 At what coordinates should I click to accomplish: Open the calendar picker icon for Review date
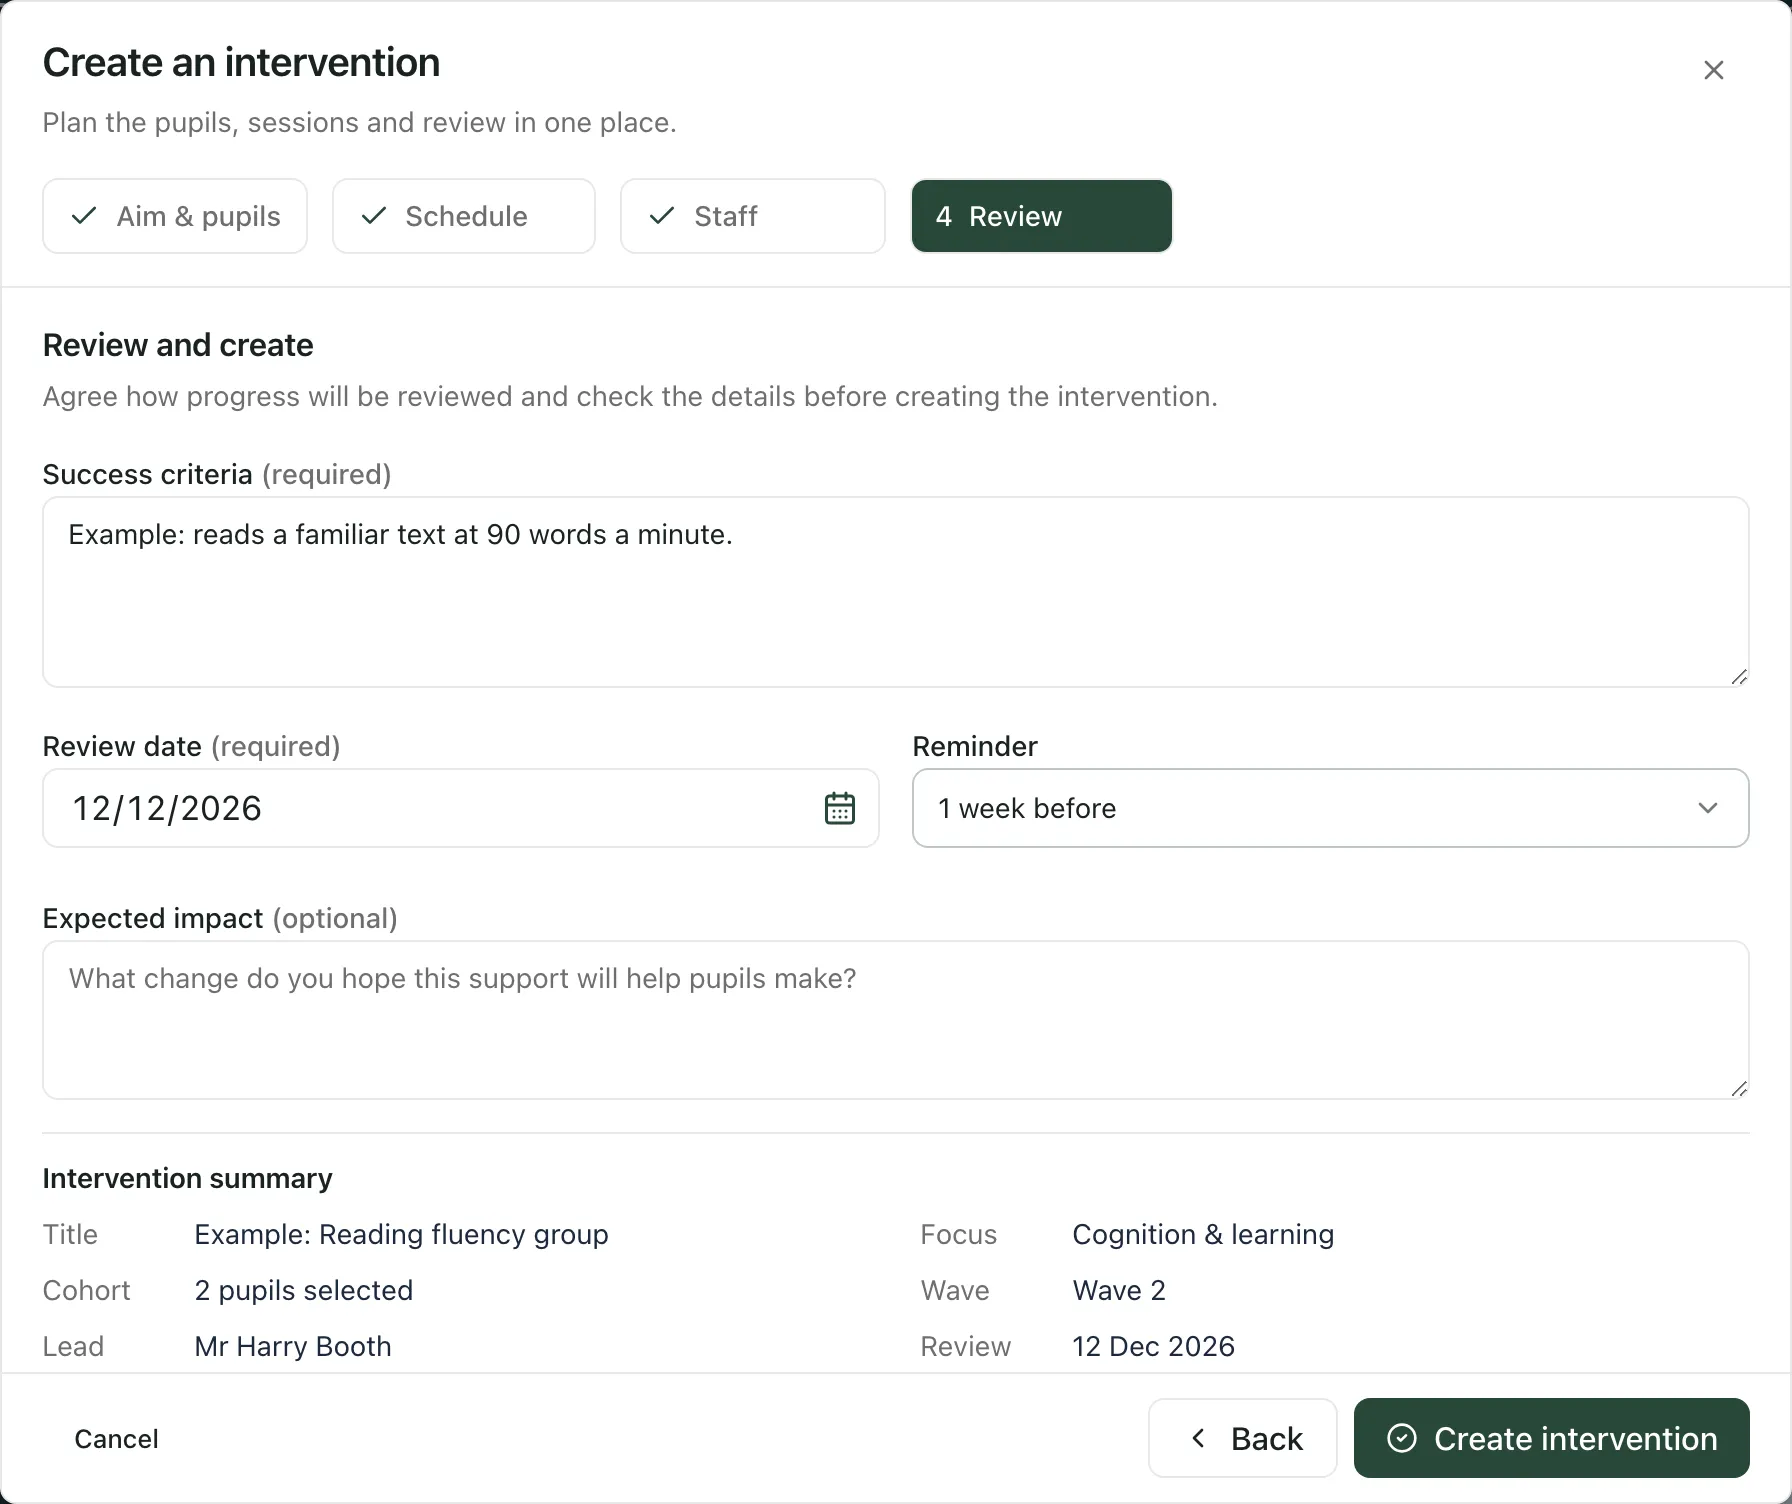[x=839, y=808]
